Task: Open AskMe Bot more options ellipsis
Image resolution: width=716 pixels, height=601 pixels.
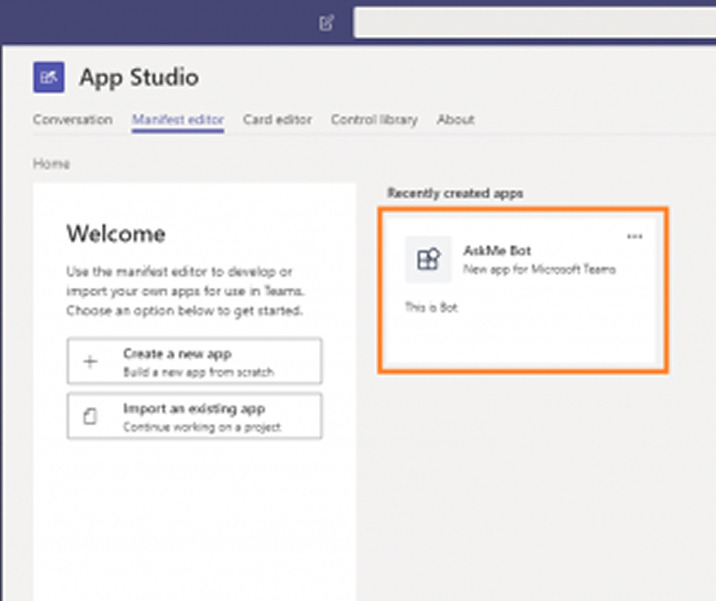Action: (635, 237)
